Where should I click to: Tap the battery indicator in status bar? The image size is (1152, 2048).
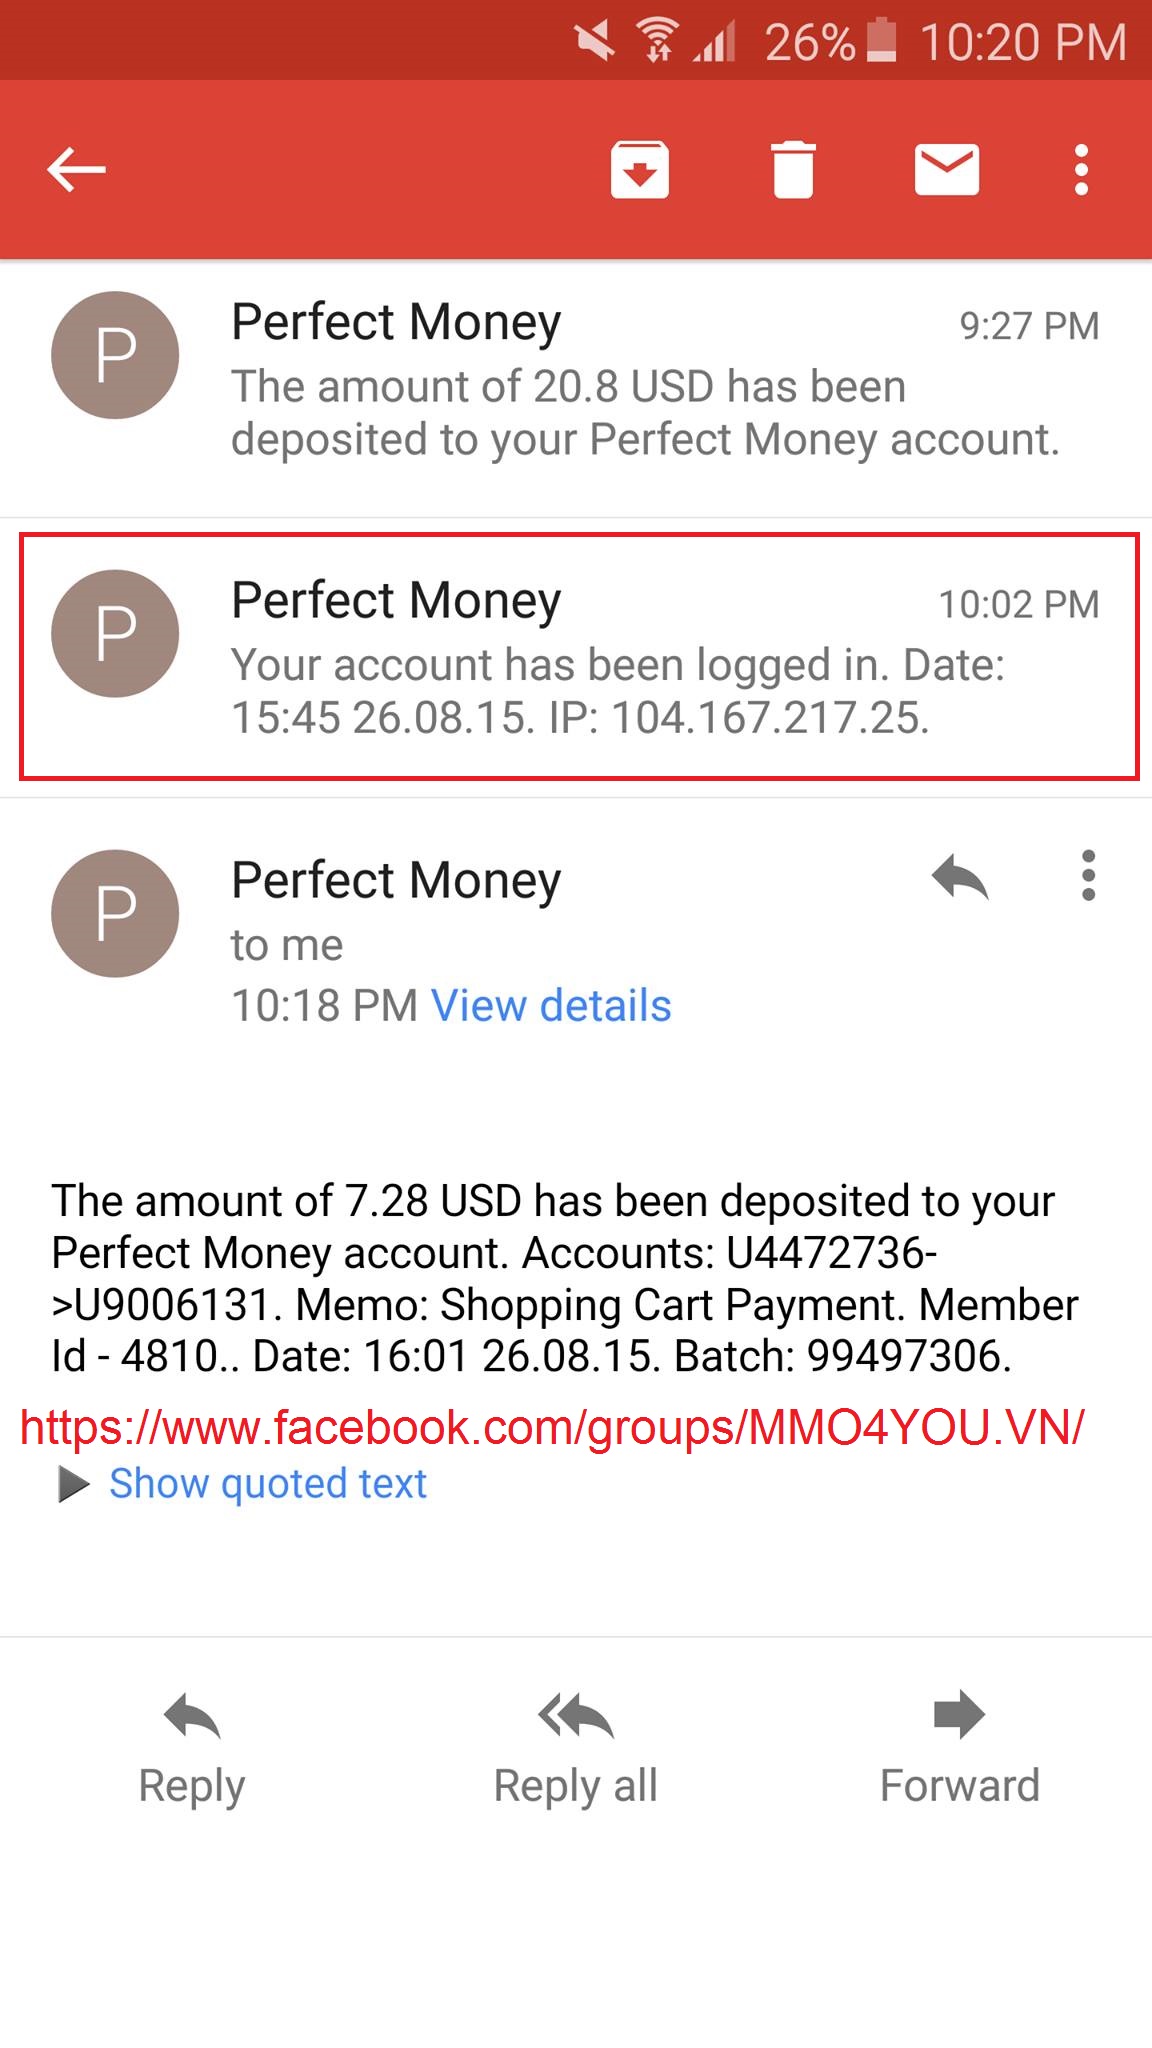click(x=881, y=42)
